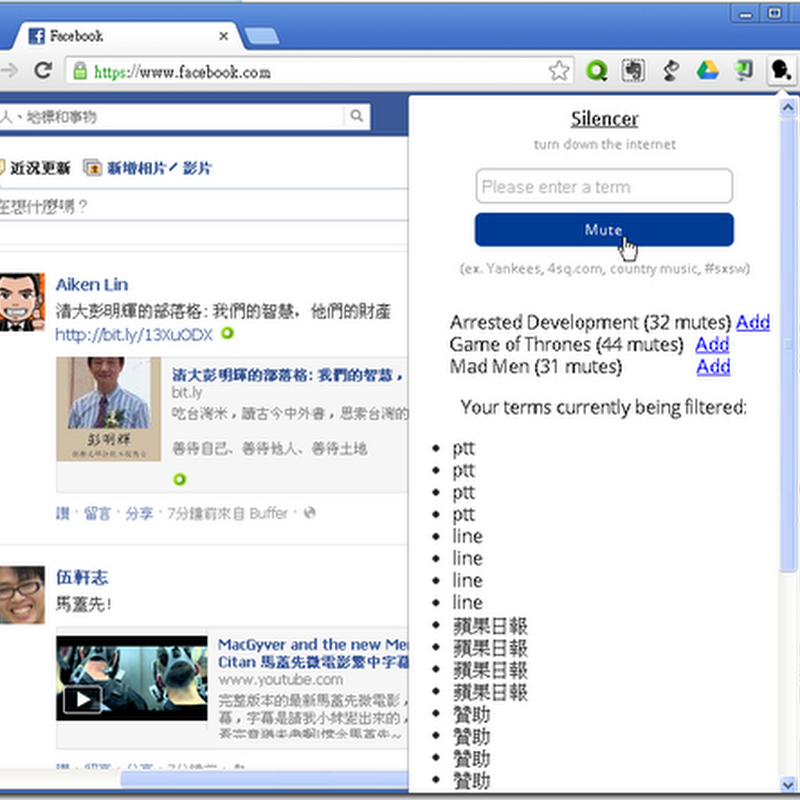Click Aiken Lin's avatar thumbnail
This screenshot has height=800, width=800.
point(22,302)
